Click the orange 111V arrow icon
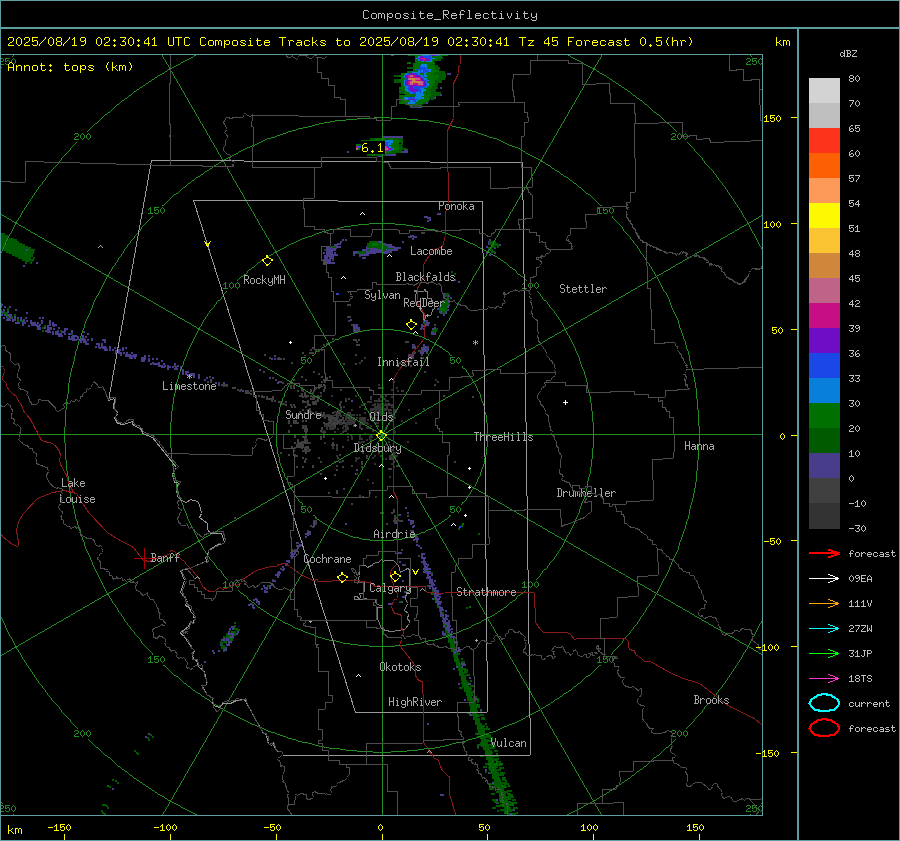900x841 pixels. point(824,603)
